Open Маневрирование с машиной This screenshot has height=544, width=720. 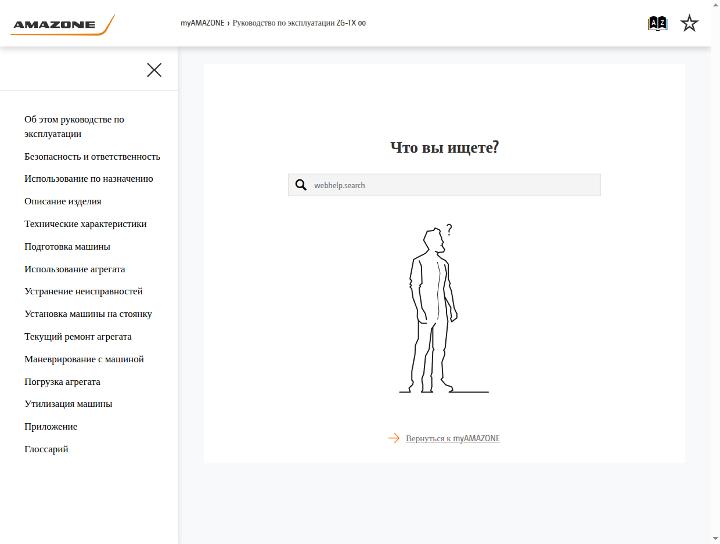(x=84, y=359)
